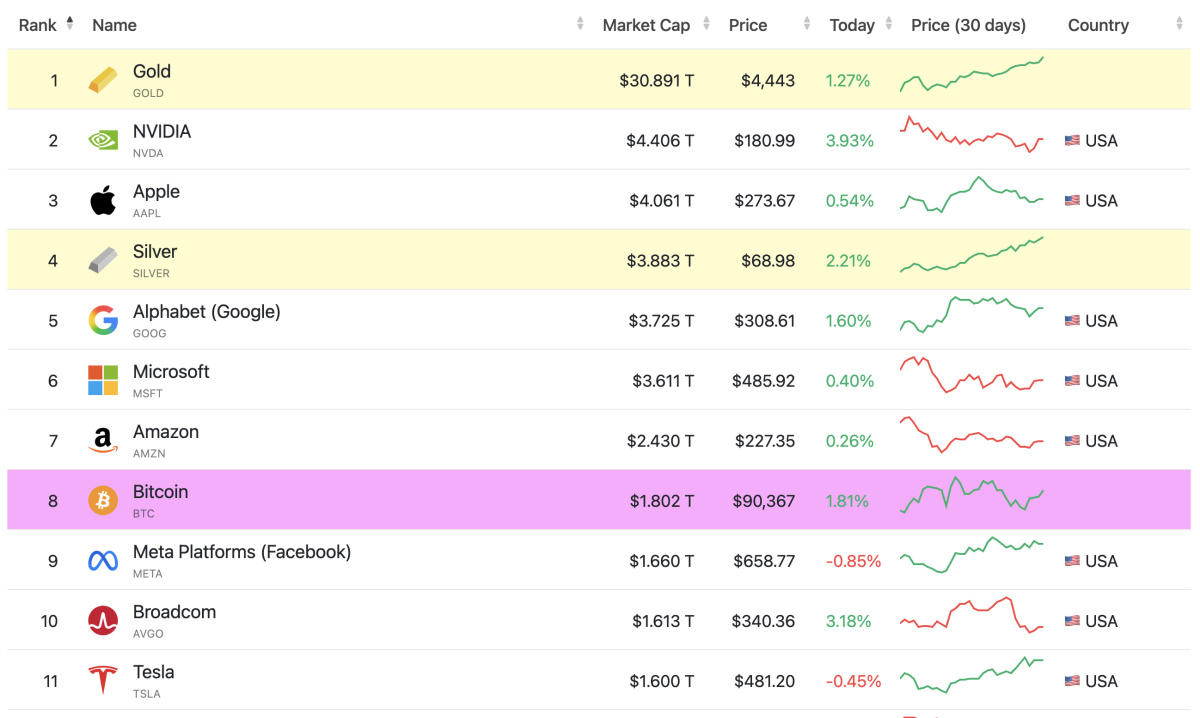The image size is (1200, 718).
Task: Click the USA flag in NVIDIA row
Action: coord(1072,141)
